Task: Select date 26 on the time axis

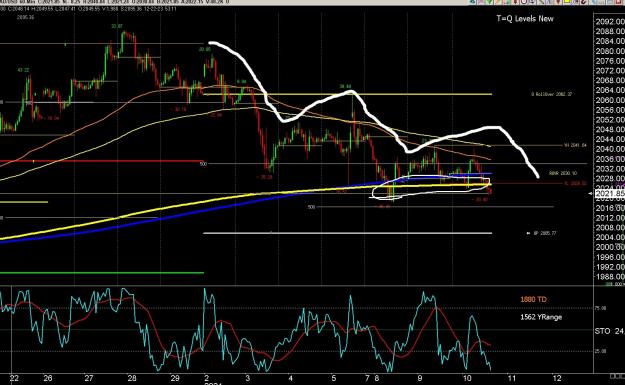Action: (48, 378)
